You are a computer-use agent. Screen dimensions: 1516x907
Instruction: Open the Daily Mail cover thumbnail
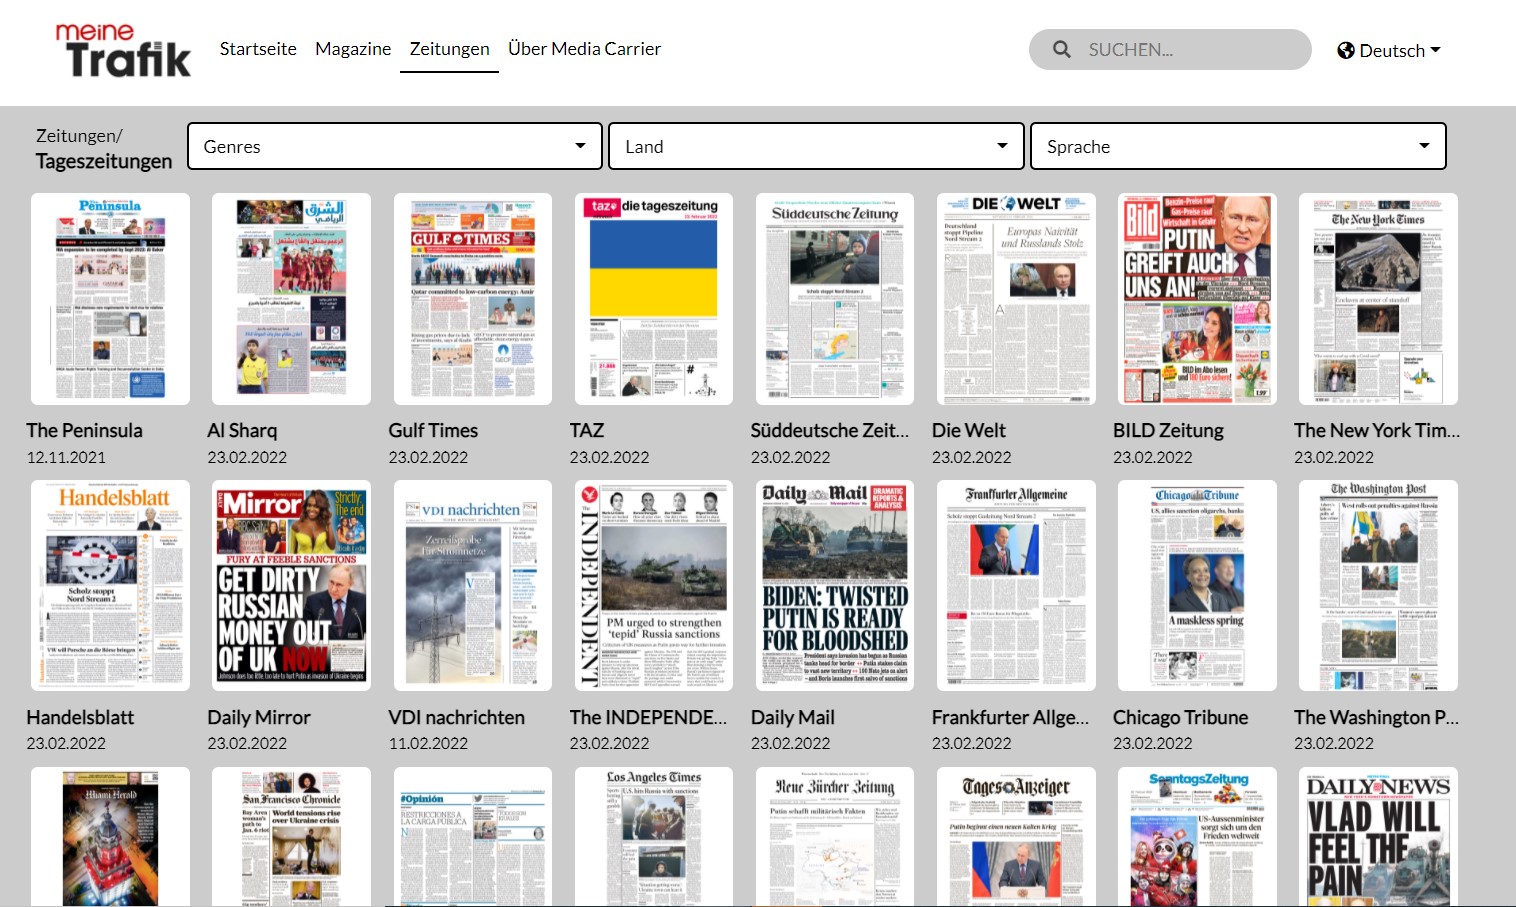click(835, 585)
